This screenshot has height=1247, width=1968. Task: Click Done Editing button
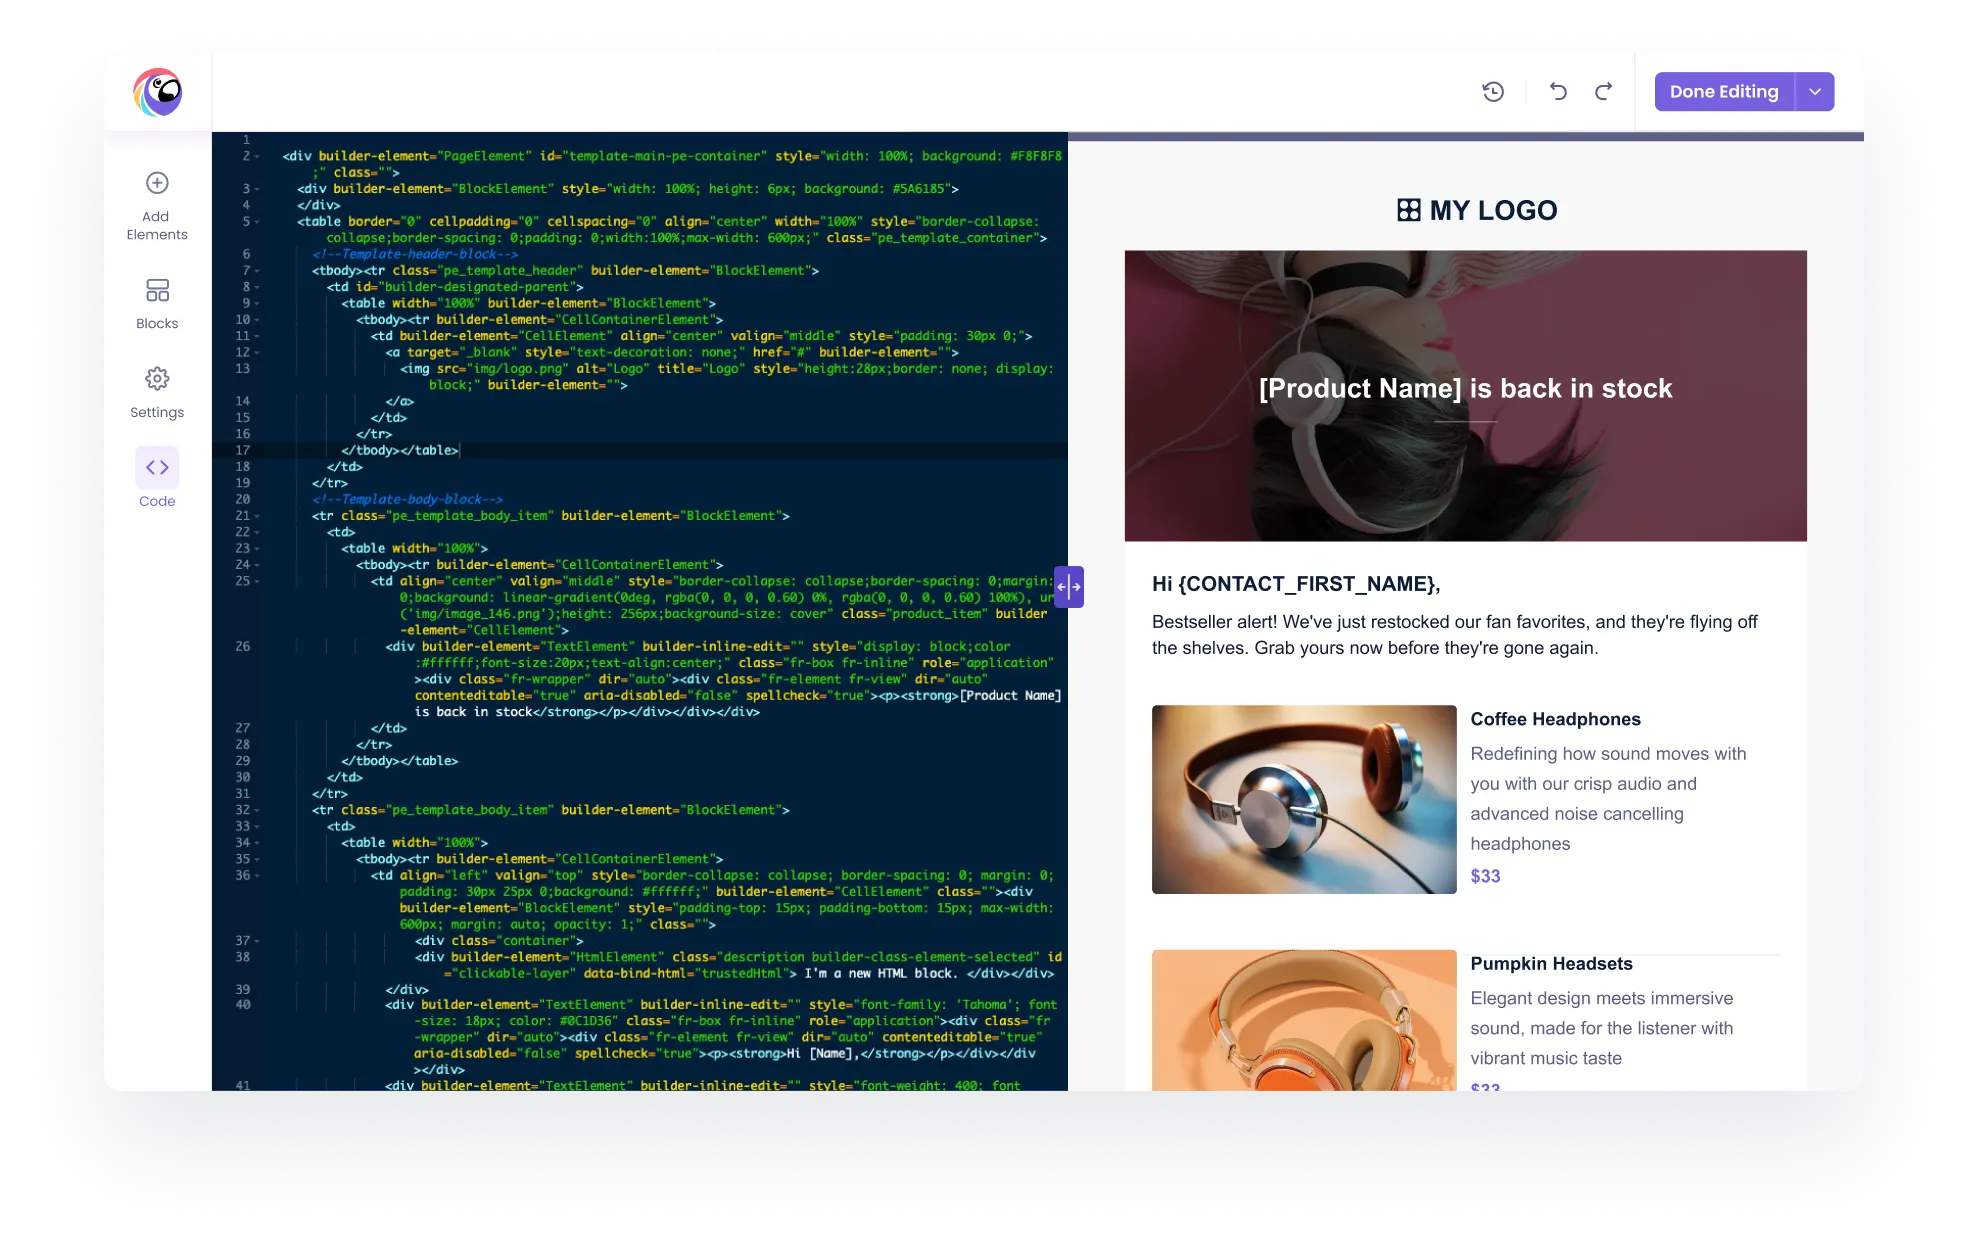[x=1724, y=92]
